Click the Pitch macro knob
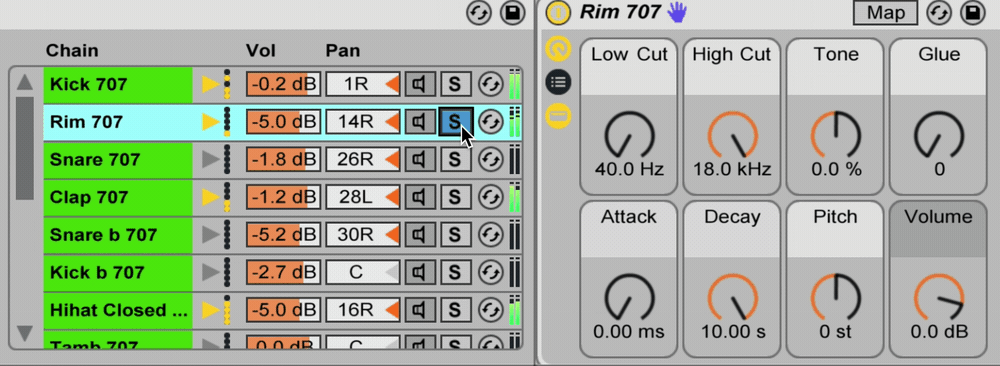The height and width of the screenshot is (366, 1000). tap(835, 297)
